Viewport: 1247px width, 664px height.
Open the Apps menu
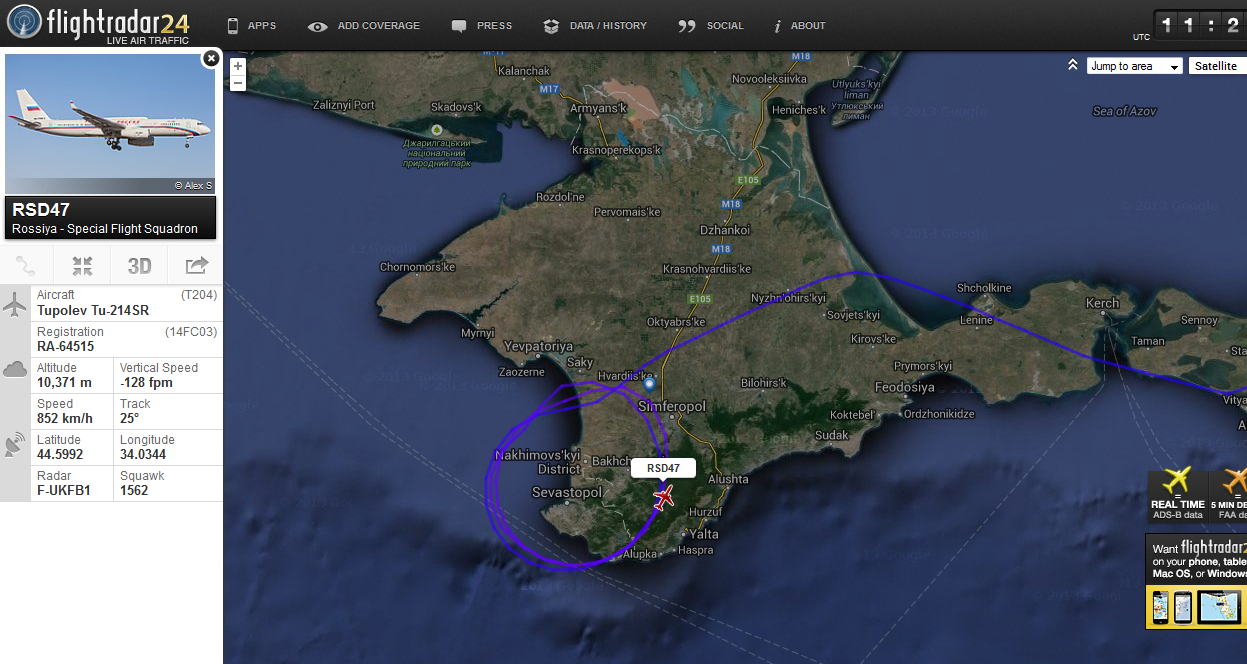pyautogui.click(x=252, y=26)
